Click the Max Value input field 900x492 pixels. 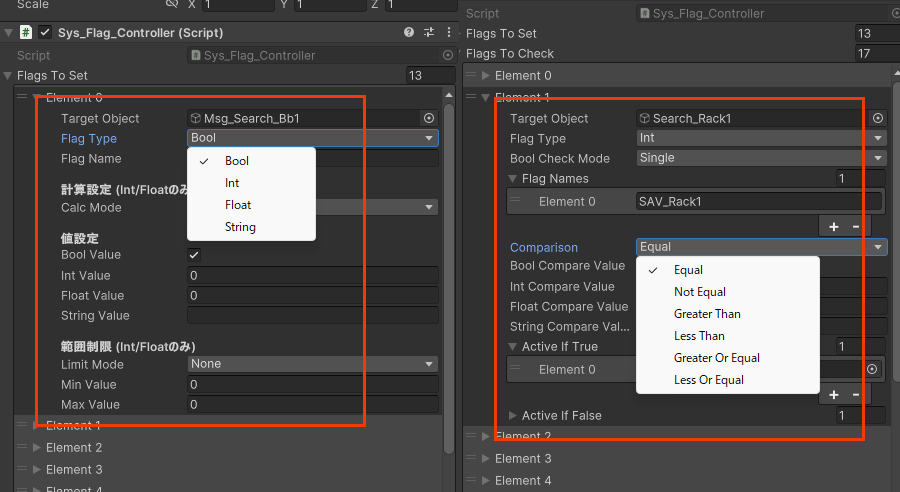[313, 405]
